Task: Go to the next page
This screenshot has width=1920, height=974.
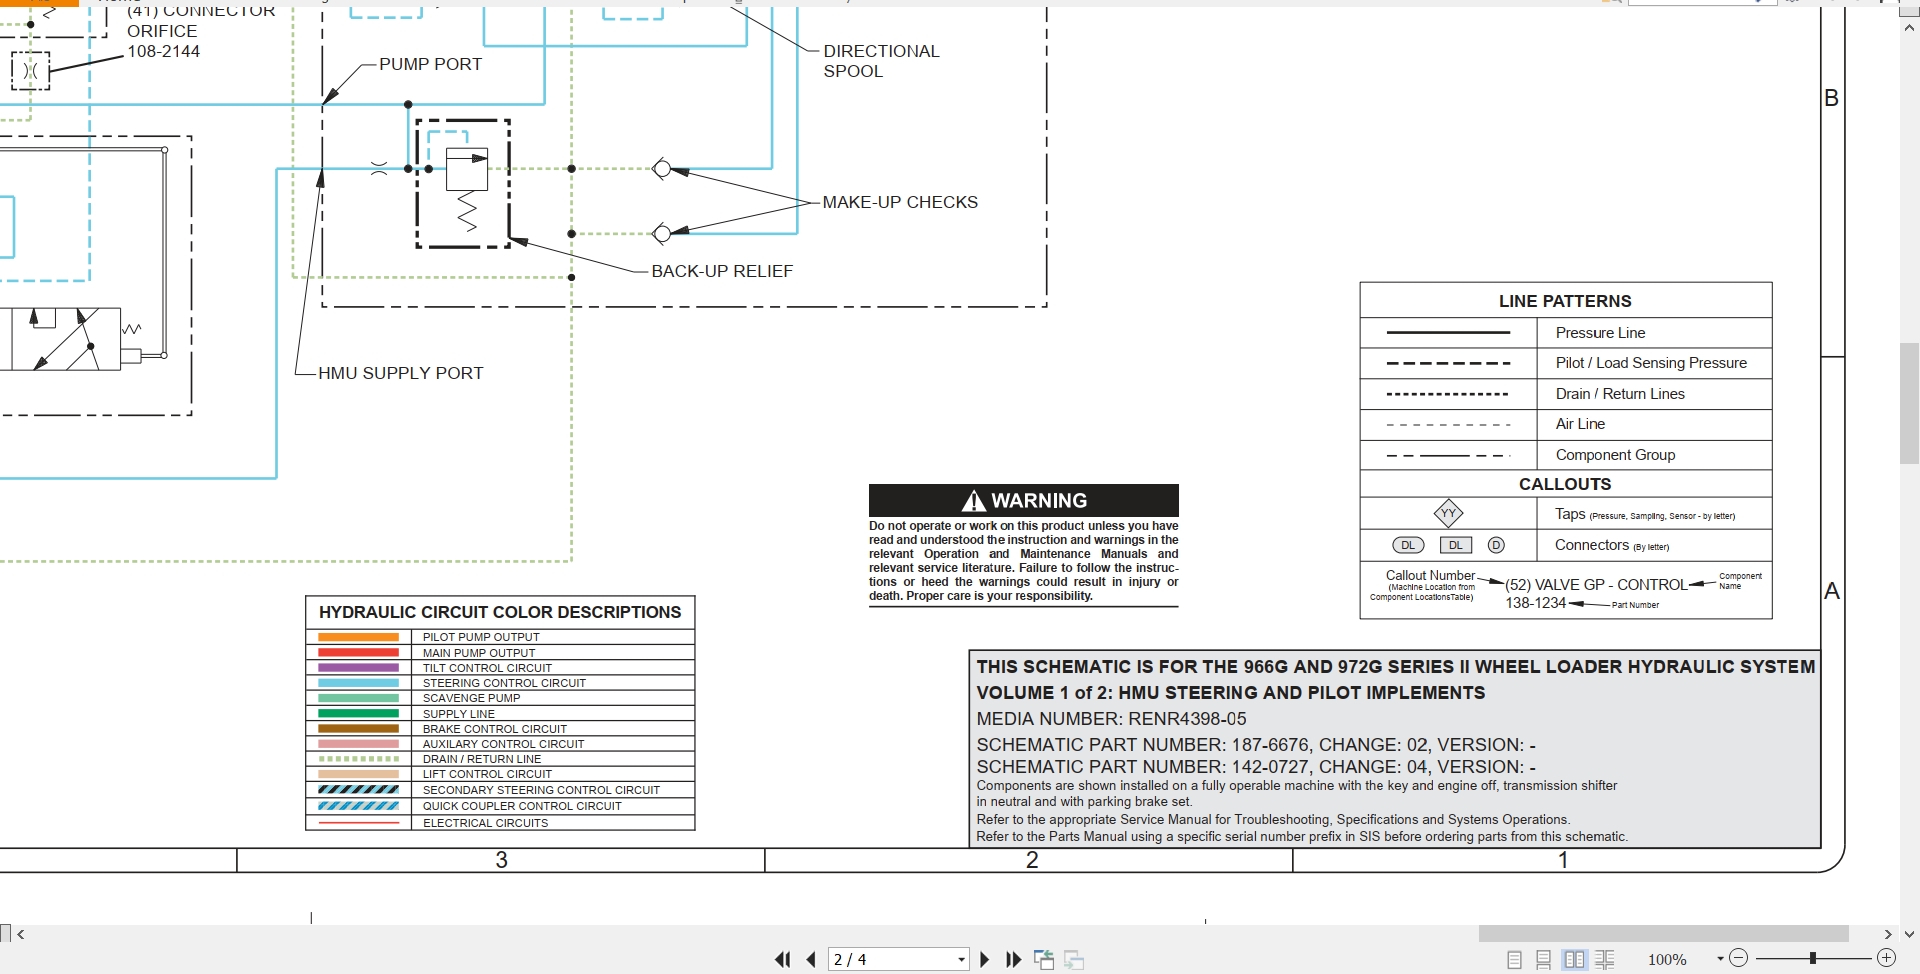Action: (985, 959)
